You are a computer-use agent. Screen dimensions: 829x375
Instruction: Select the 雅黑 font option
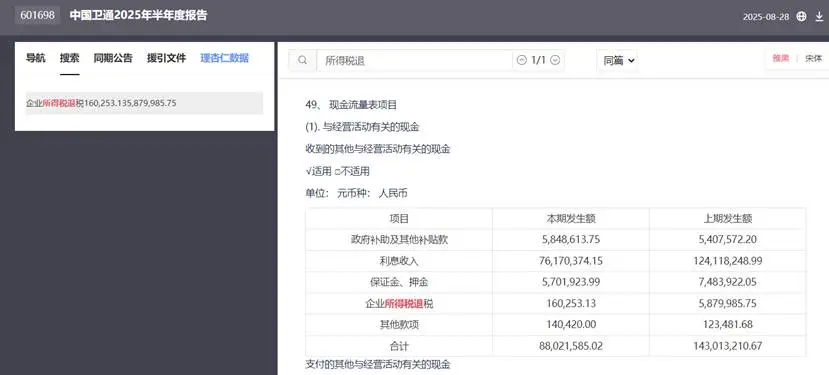point(780,59)
